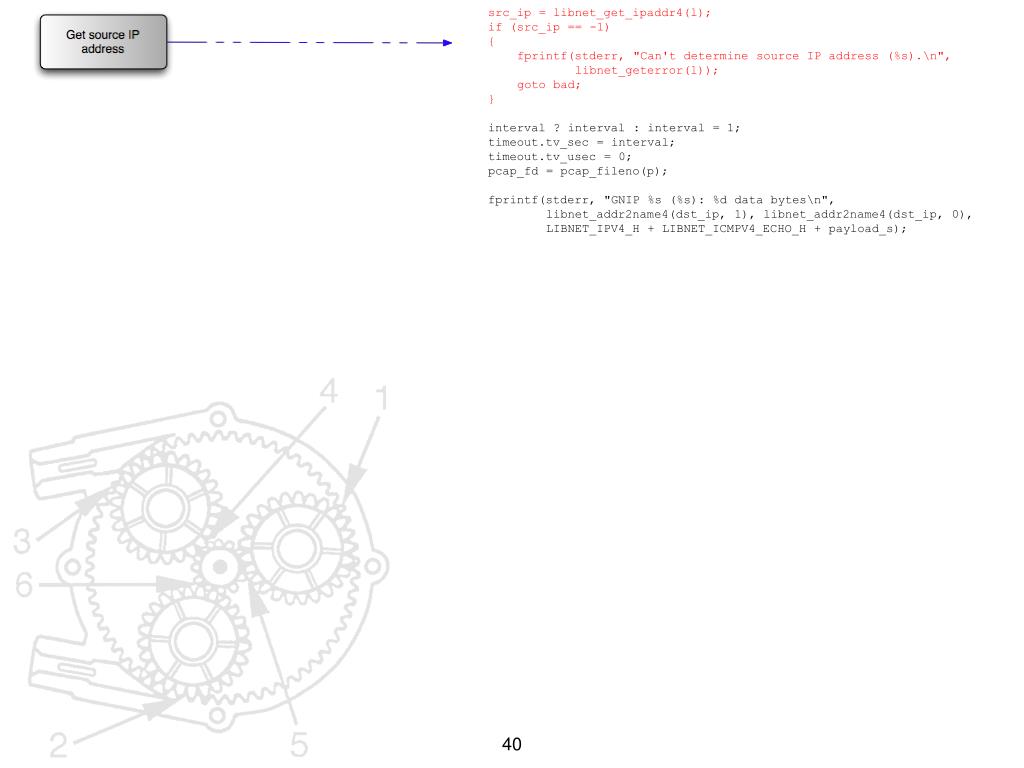1024x768 pixels.
Task: Click the 'timeout.tv_usec = 0;' line
Action: (x=560, y=156)
